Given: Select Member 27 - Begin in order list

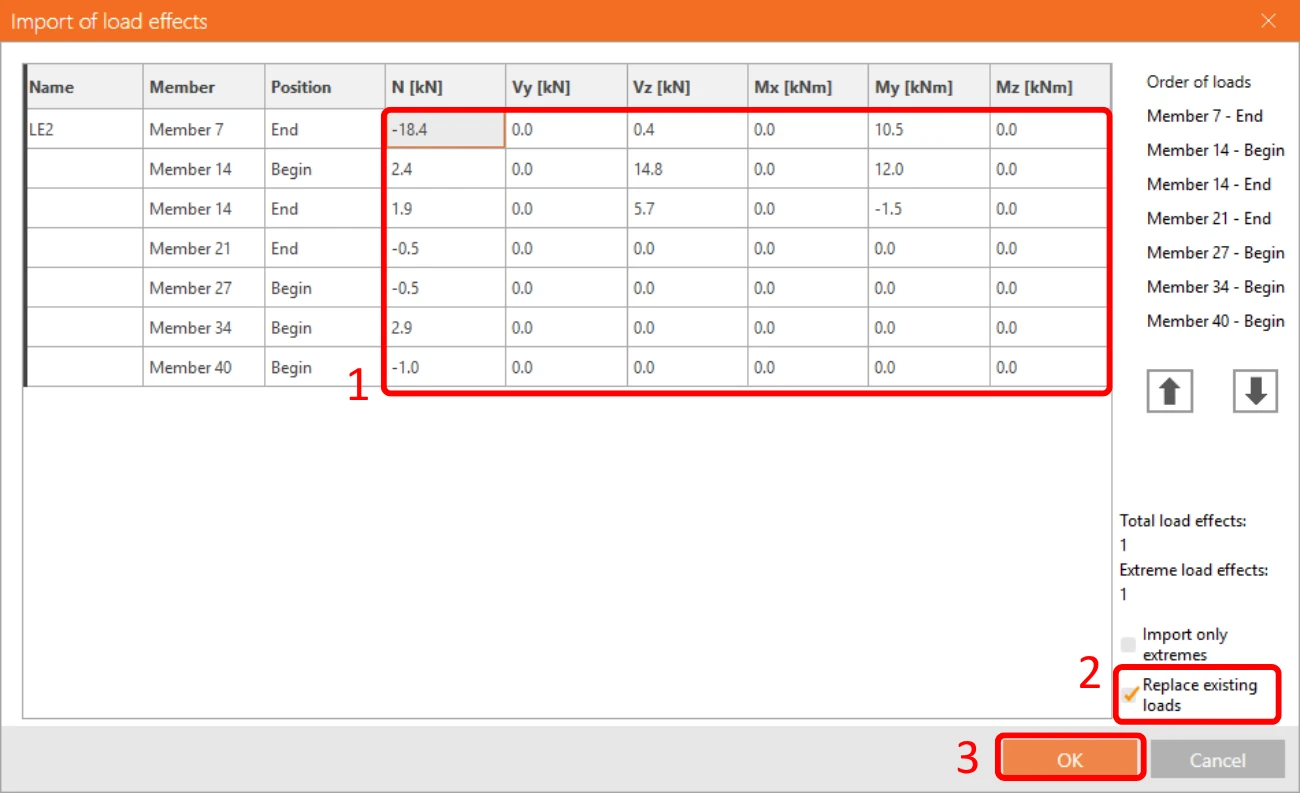Looking at the screenshot, I should pos(1215,253).
